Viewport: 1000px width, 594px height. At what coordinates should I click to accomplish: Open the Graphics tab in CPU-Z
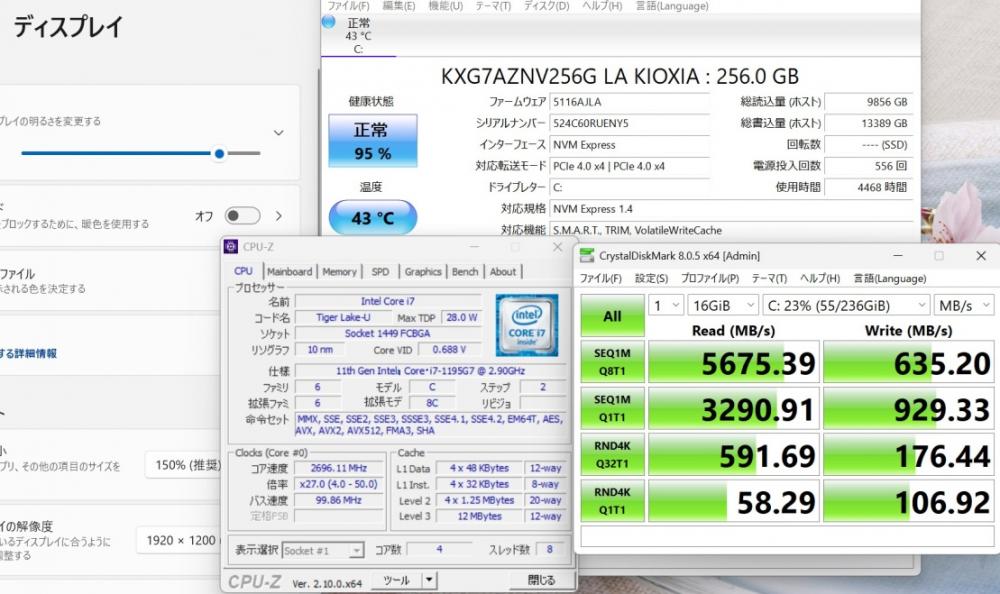tap(422, 271)
